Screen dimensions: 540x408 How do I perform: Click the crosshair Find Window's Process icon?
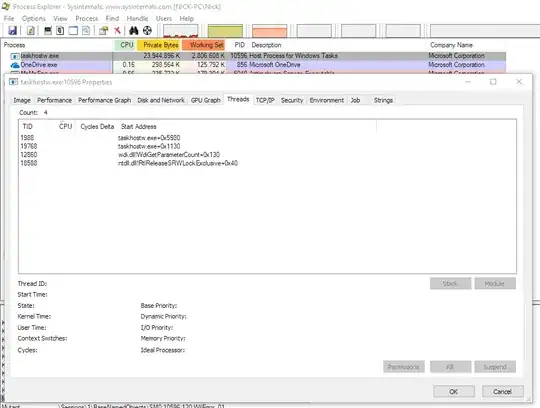147,31
